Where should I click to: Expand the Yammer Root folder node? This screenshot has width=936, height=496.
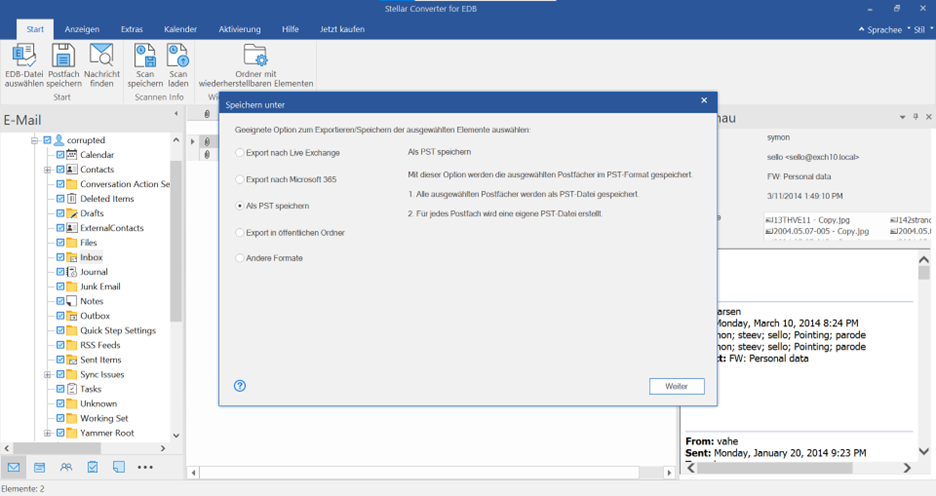48,433
